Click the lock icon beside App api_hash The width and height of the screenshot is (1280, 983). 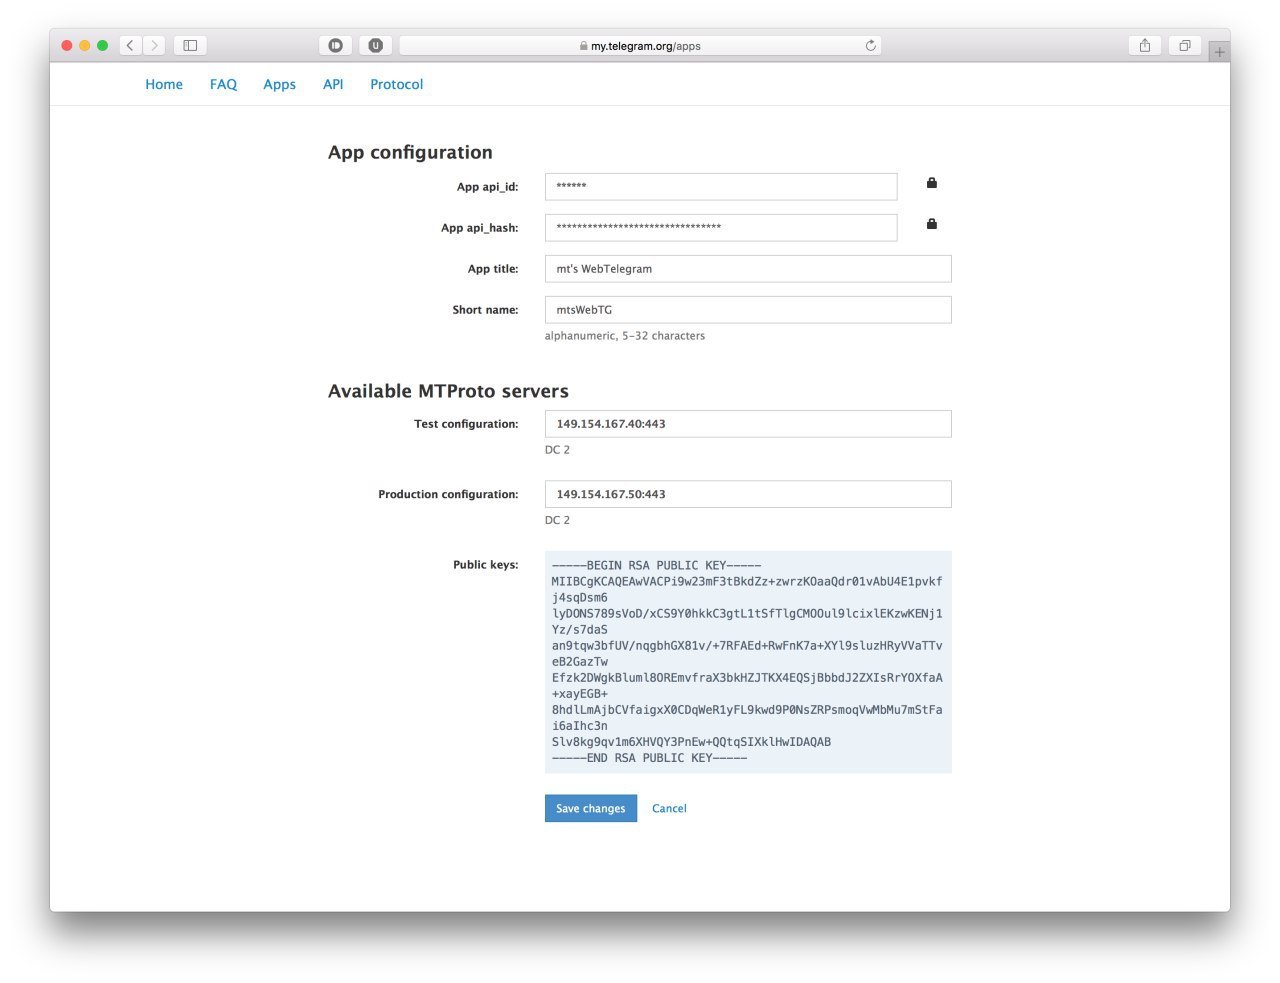[931, 224]
